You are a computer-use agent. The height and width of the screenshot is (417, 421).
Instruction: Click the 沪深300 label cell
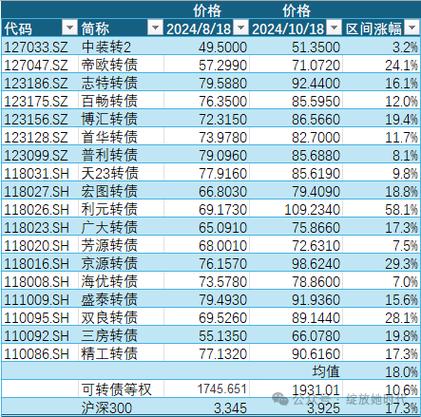[x=121, y=407]
